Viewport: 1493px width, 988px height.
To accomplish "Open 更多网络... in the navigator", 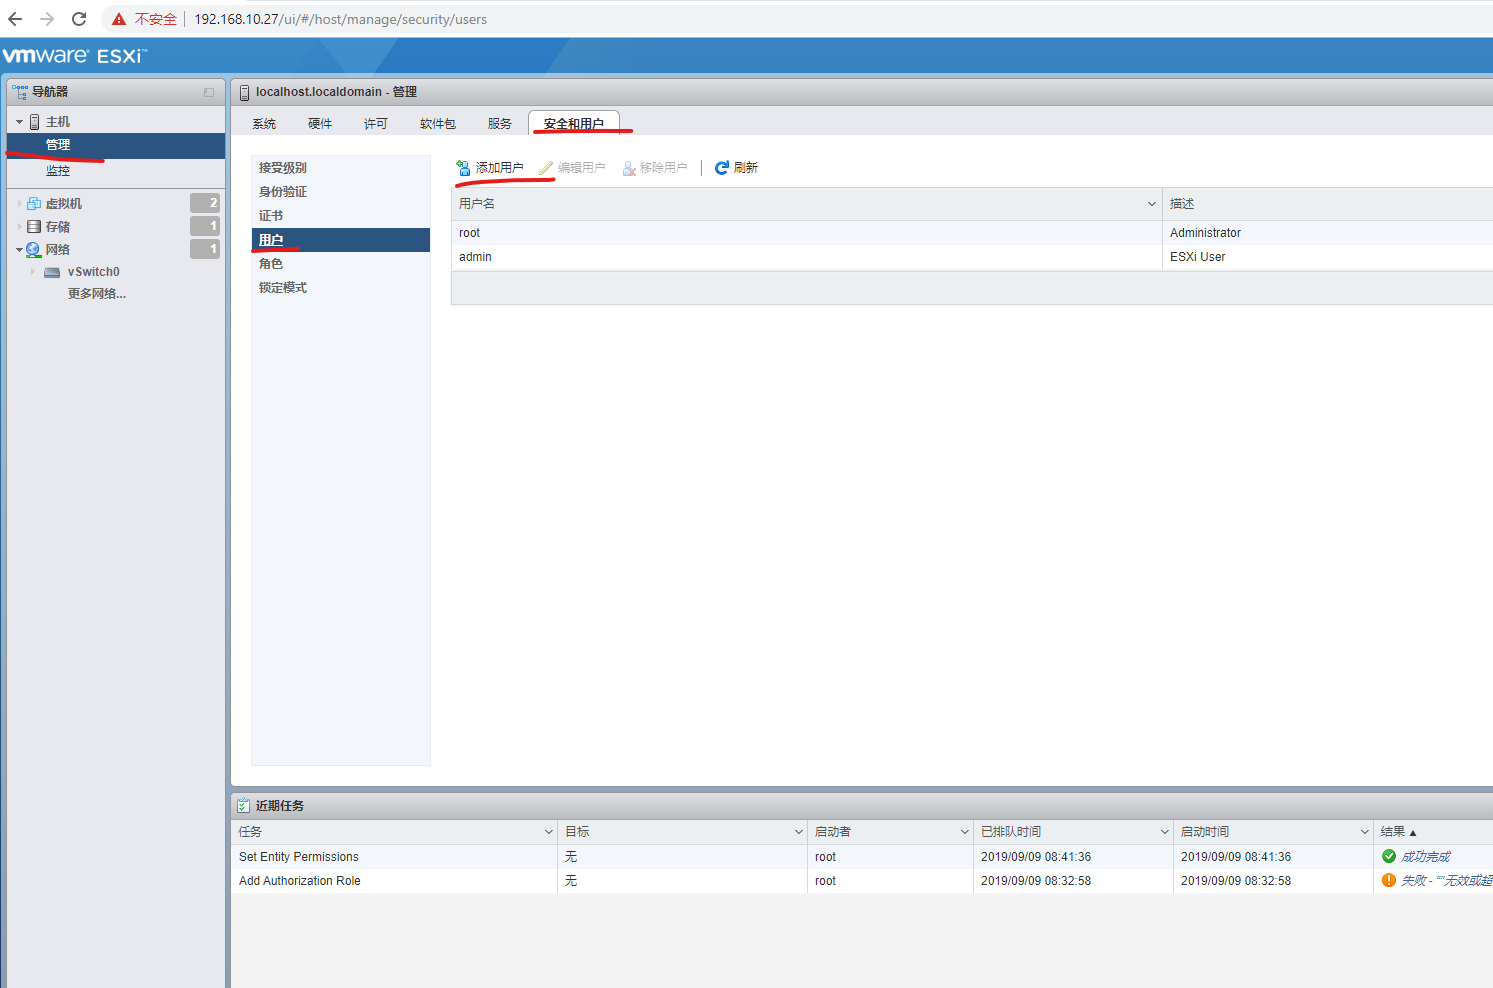I will click(97, 294).
